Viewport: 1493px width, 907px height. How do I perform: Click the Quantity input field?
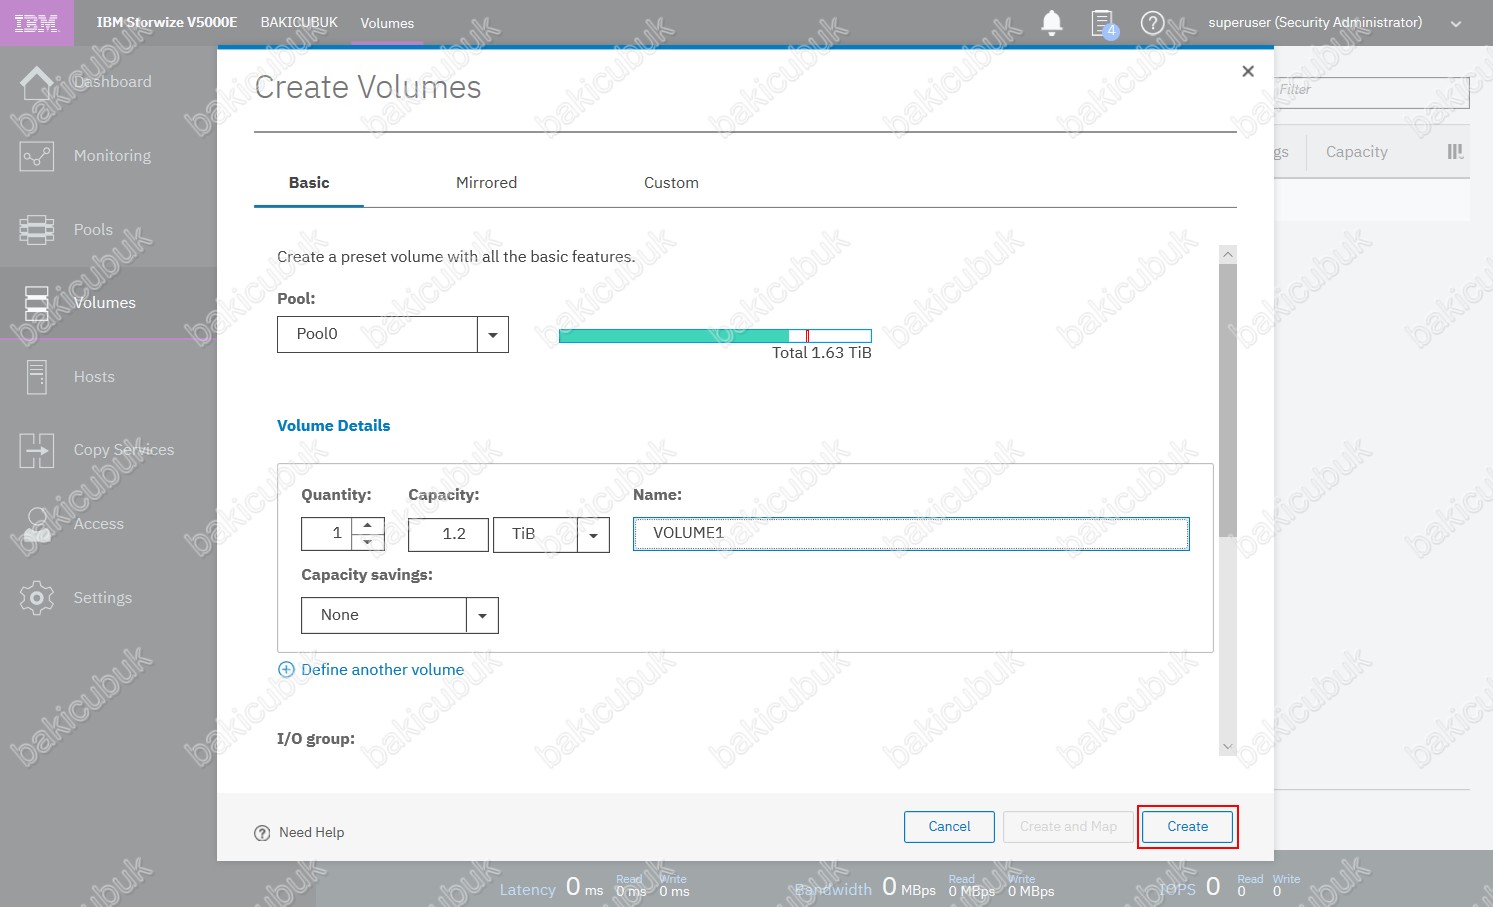click(x=327, y=534)
